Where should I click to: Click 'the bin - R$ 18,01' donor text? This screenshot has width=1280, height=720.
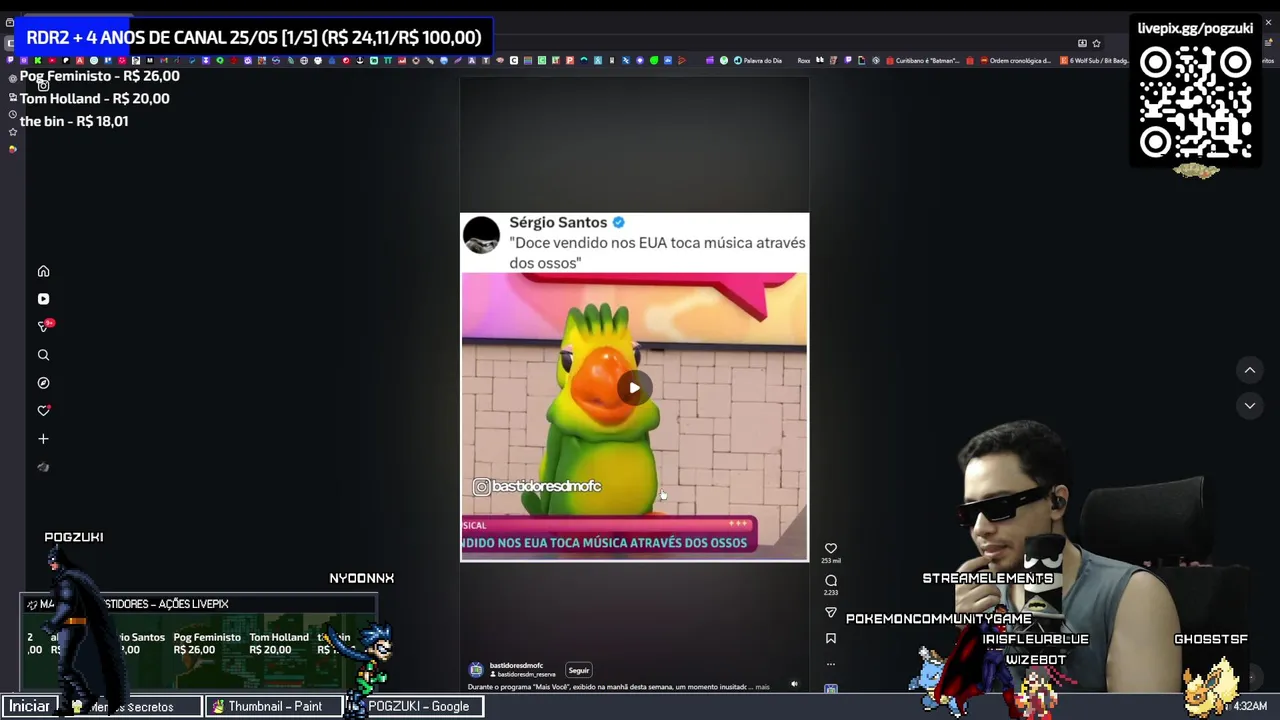tap(74, 121)
